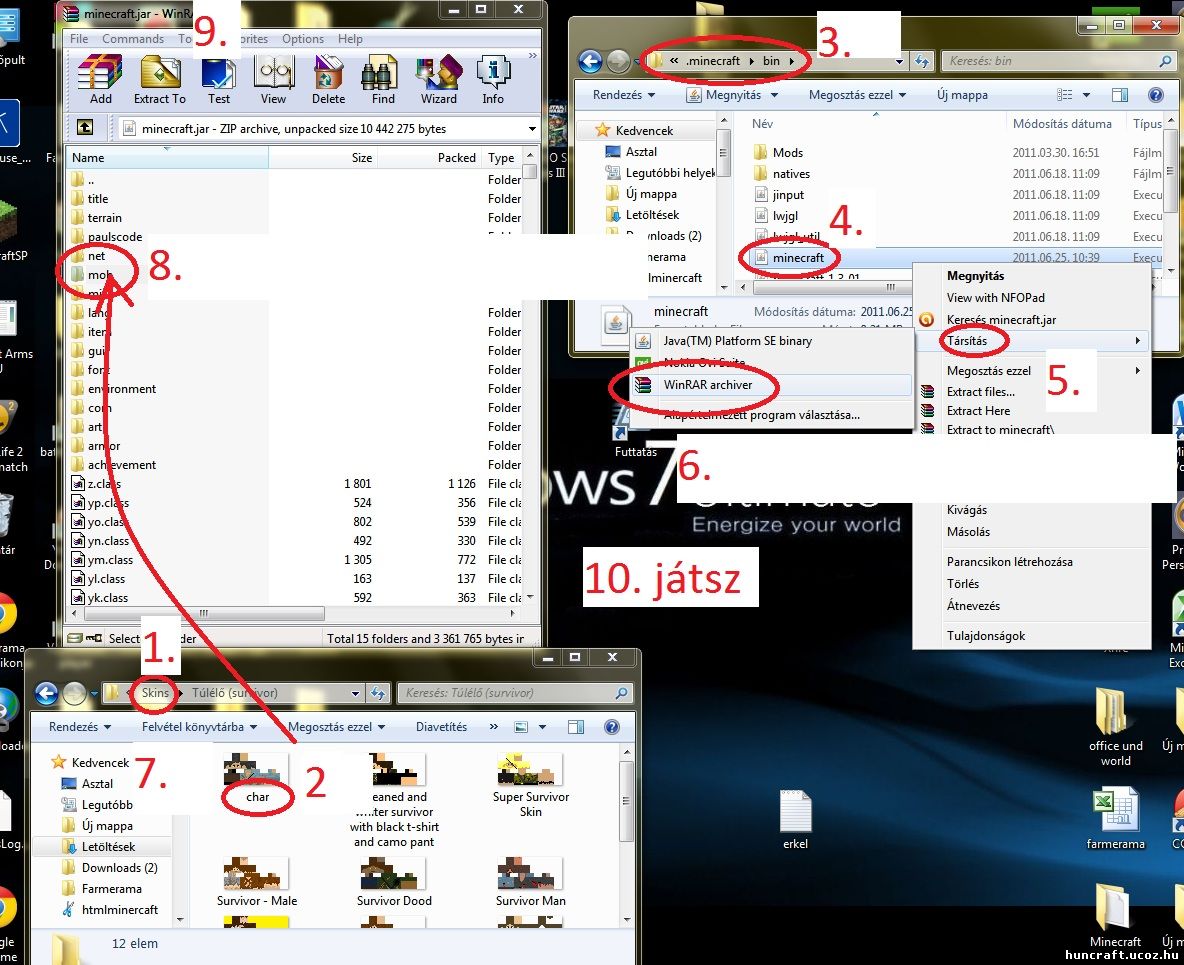Sort WinRAR list by Size column

pyautogui.click(x=322, y=158)
